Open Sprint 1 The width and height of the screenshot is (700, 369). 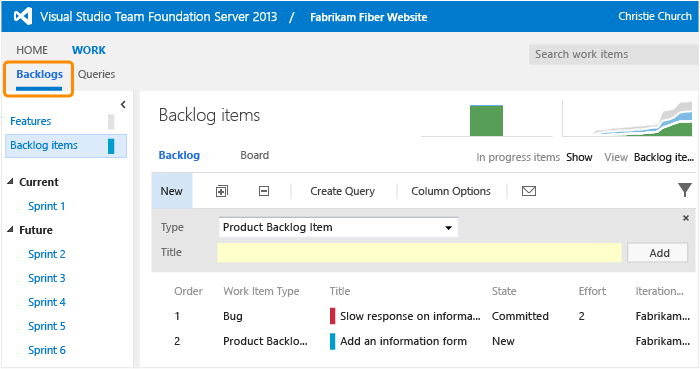tap(46, 206)
